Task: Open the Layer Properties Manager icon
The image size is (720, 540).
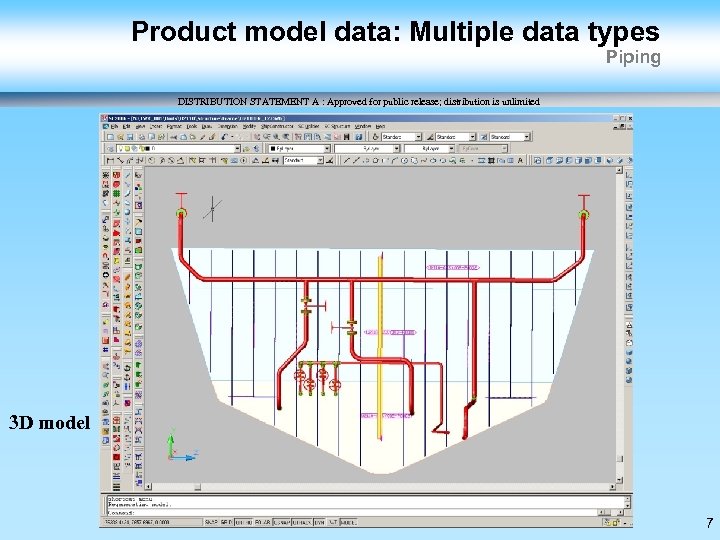Action: tap(110, 149)
